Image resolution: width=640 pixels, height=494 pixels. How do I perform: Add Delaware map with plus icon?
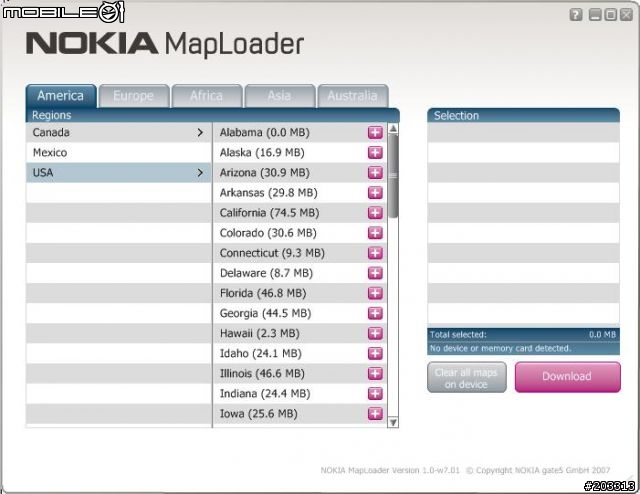[375, 273]
